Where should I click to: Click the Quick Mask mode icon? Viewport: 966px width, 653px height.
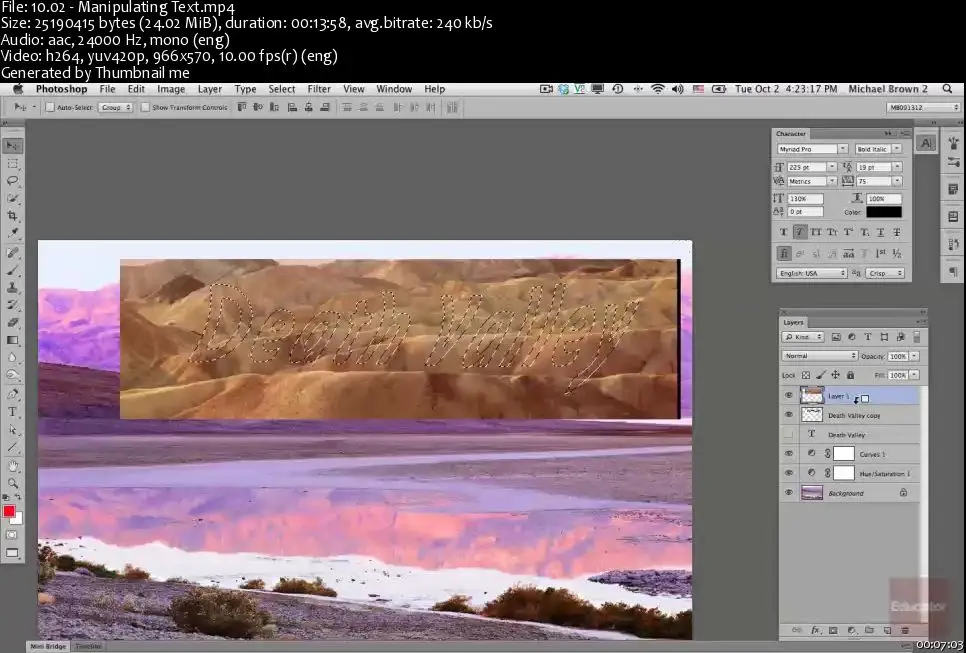pos(12,535)
